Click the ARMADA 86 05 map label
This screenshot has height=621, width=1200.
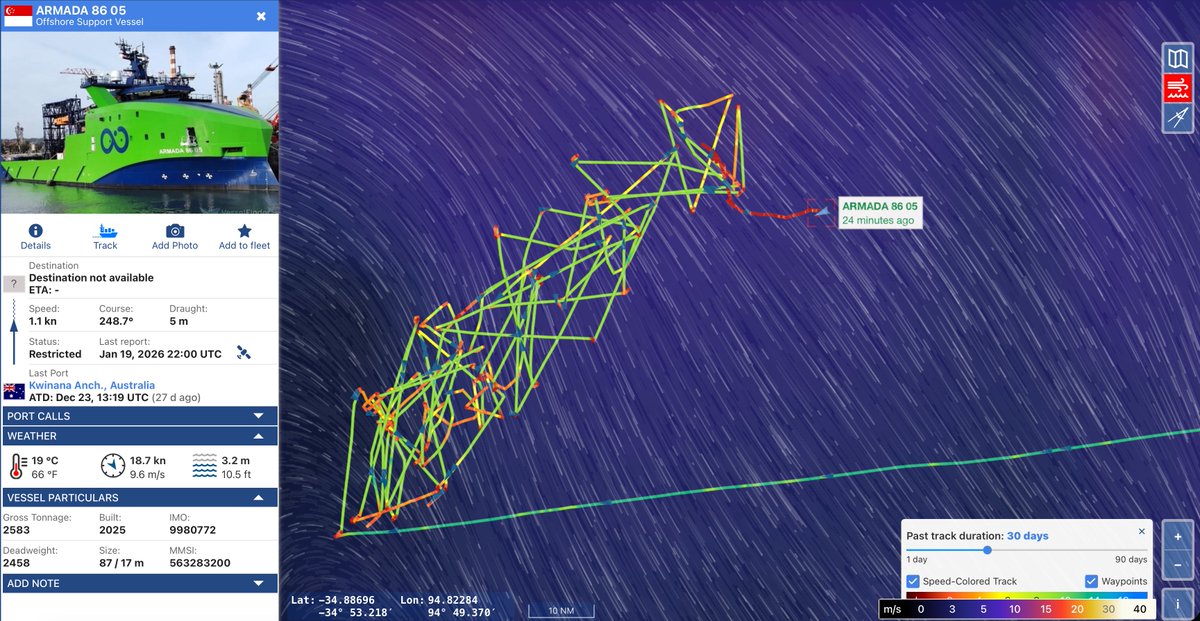pyautogui.click(x=879, y=213)
